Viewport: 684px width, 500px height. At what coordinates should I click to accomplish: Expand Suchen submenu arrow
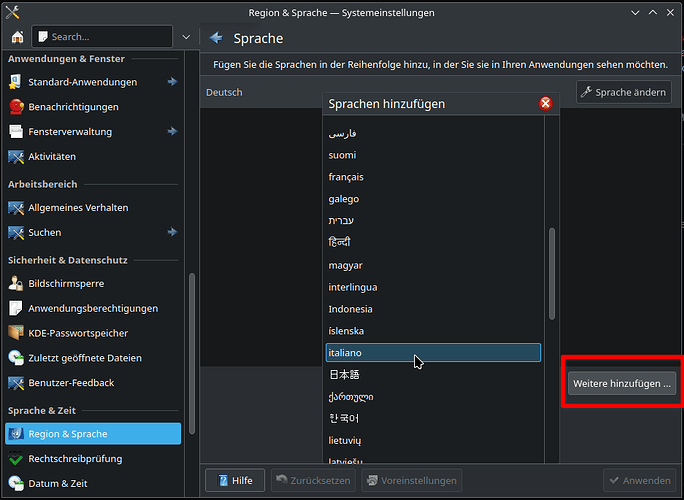point(173,232)
